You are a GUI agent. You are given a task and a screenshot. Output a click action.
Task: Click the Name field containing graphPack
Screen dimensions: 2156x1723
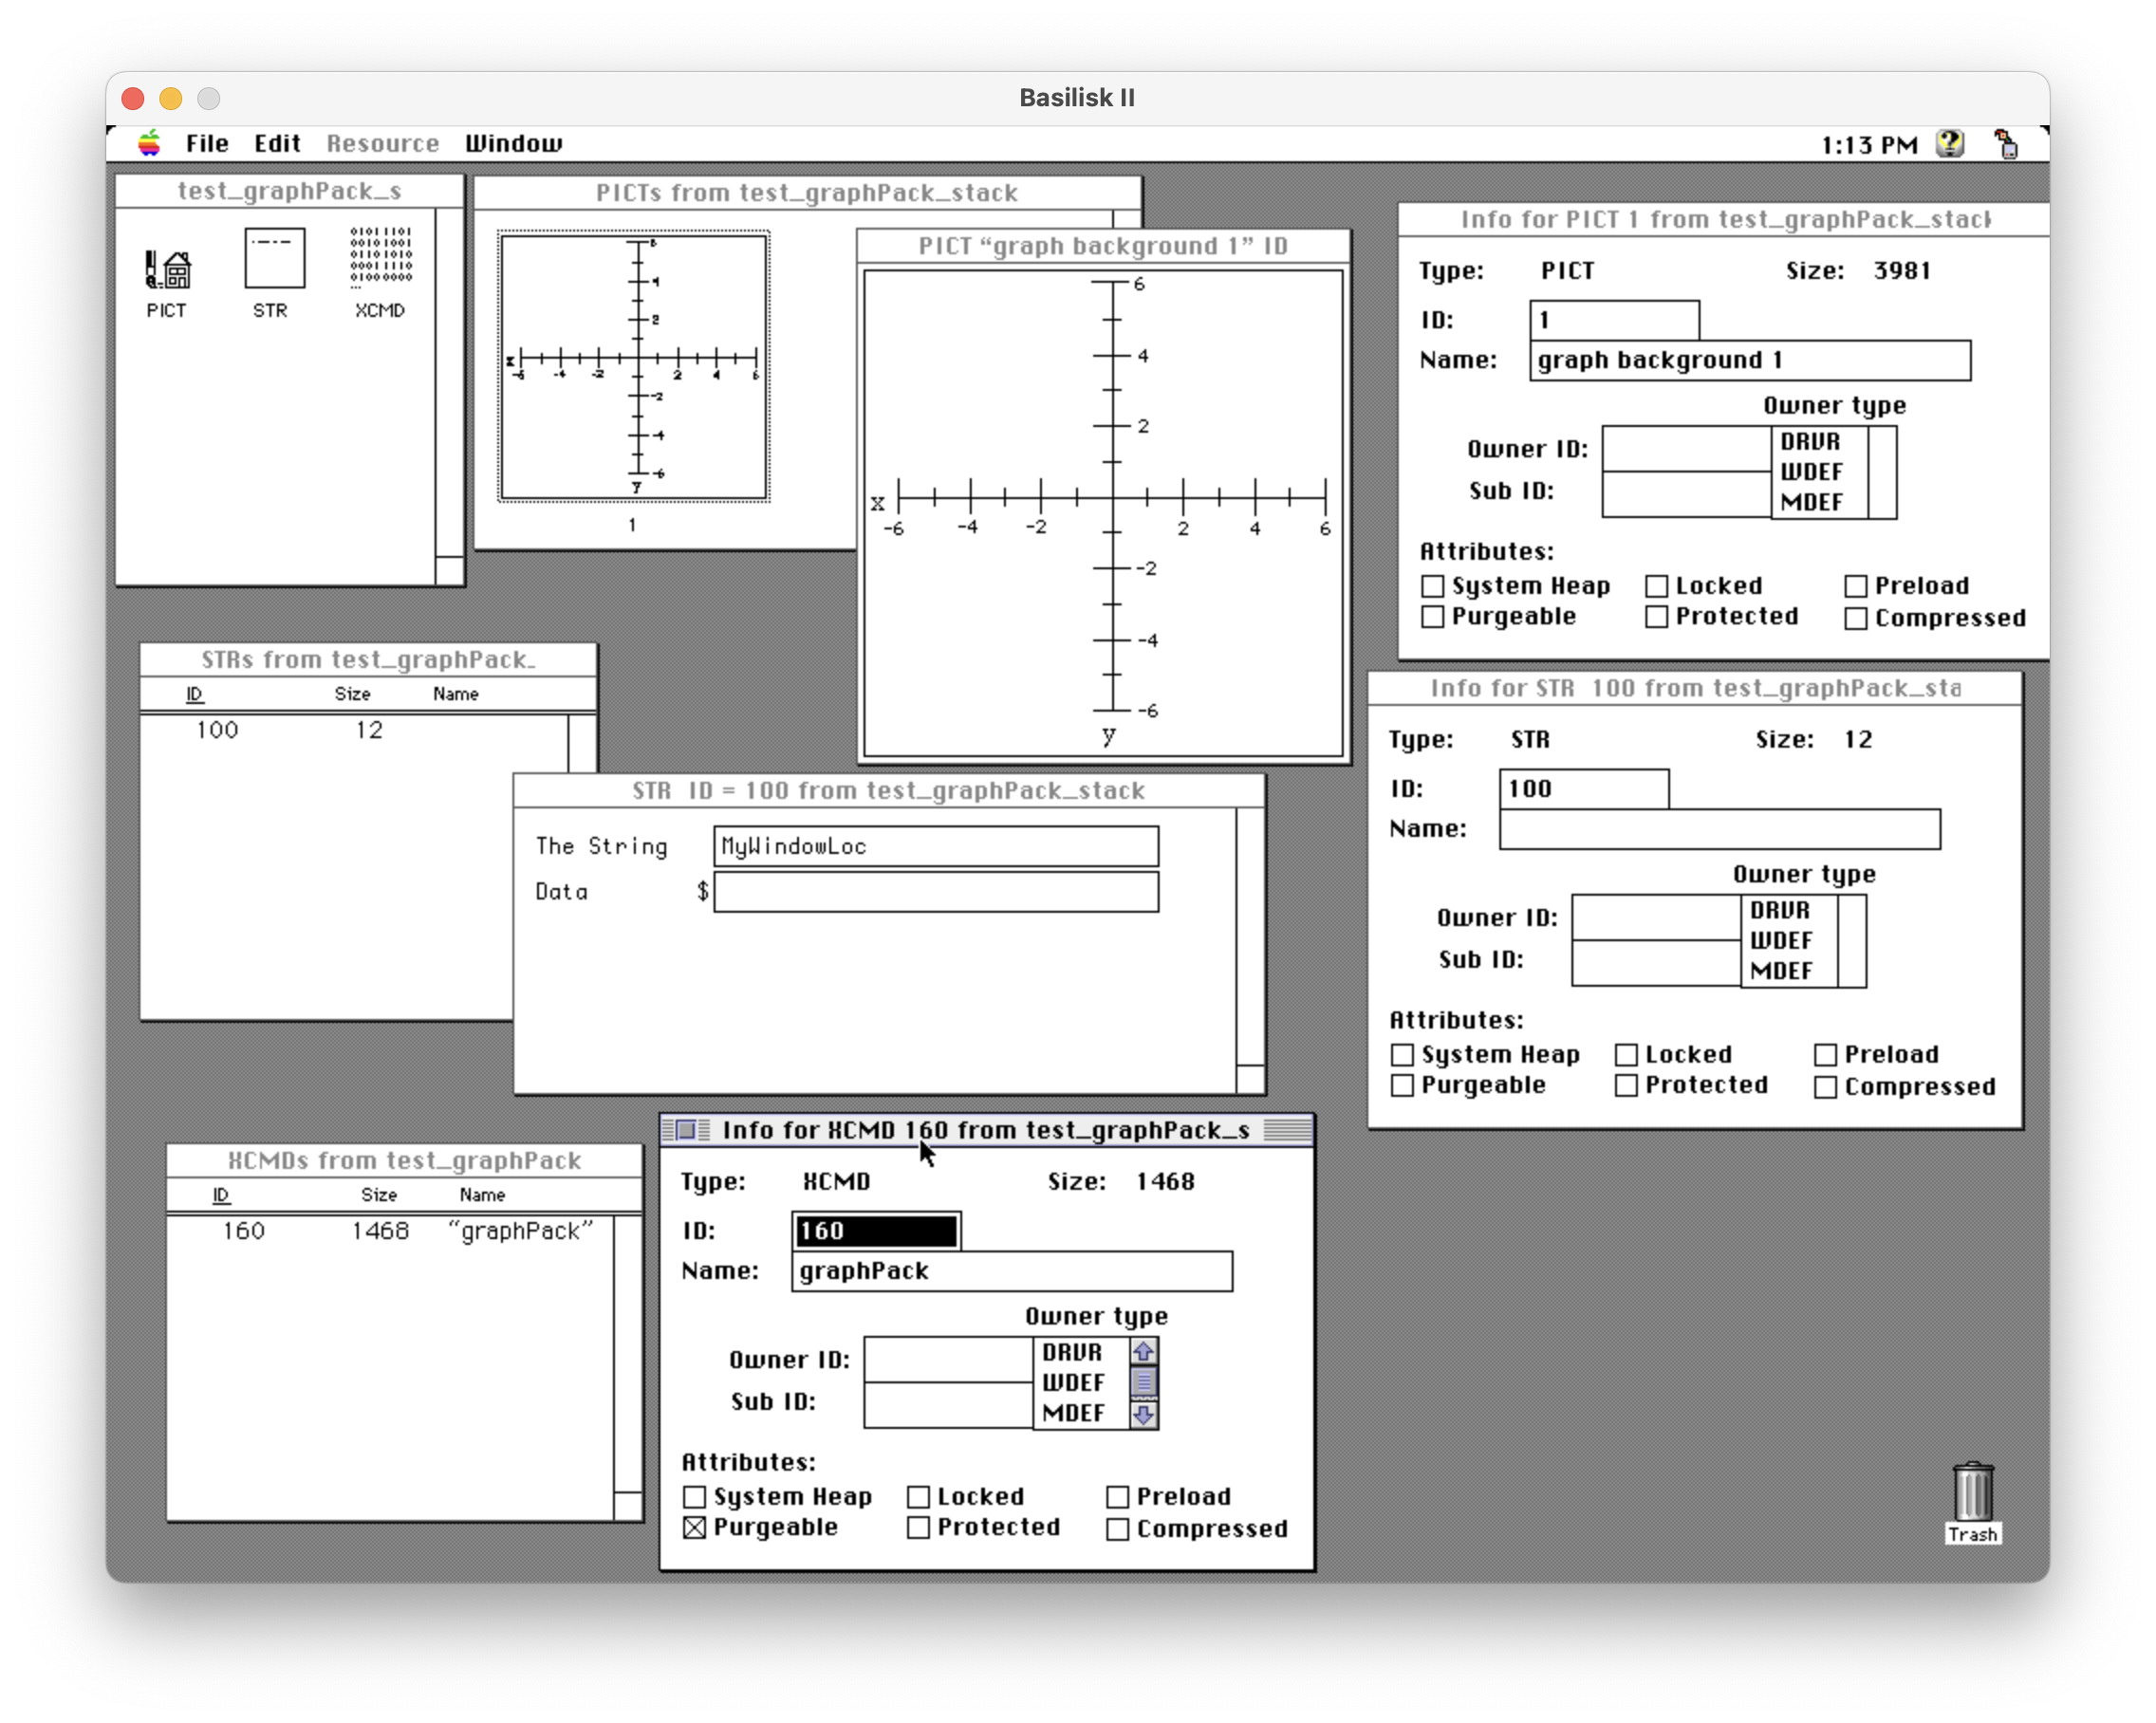click(x=1010, y=1271)
